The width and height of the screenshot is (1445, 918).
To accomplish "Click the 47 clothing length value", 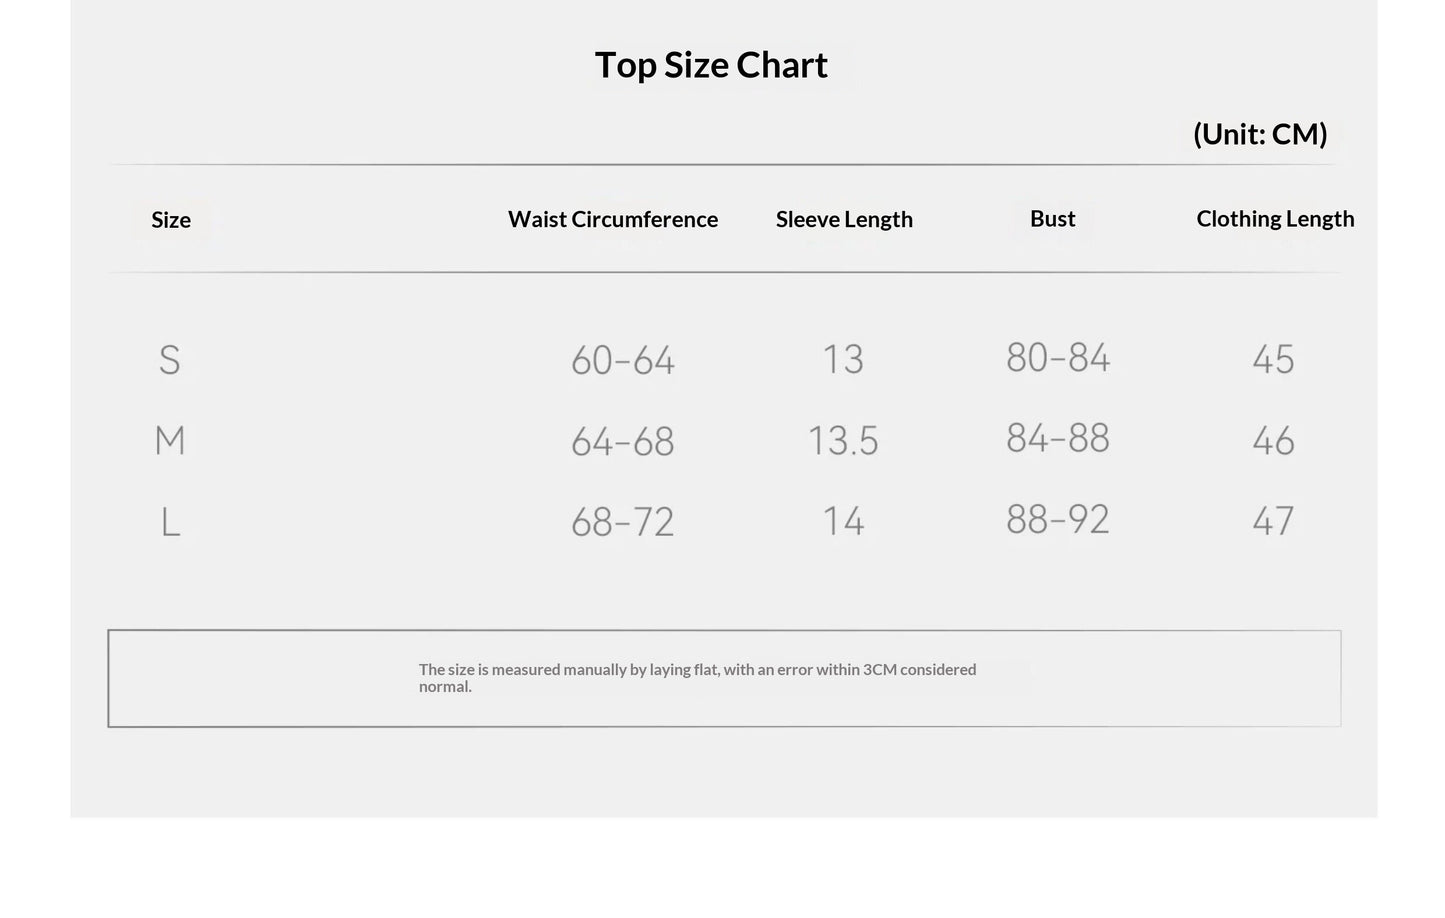I will click(1273, 521).
